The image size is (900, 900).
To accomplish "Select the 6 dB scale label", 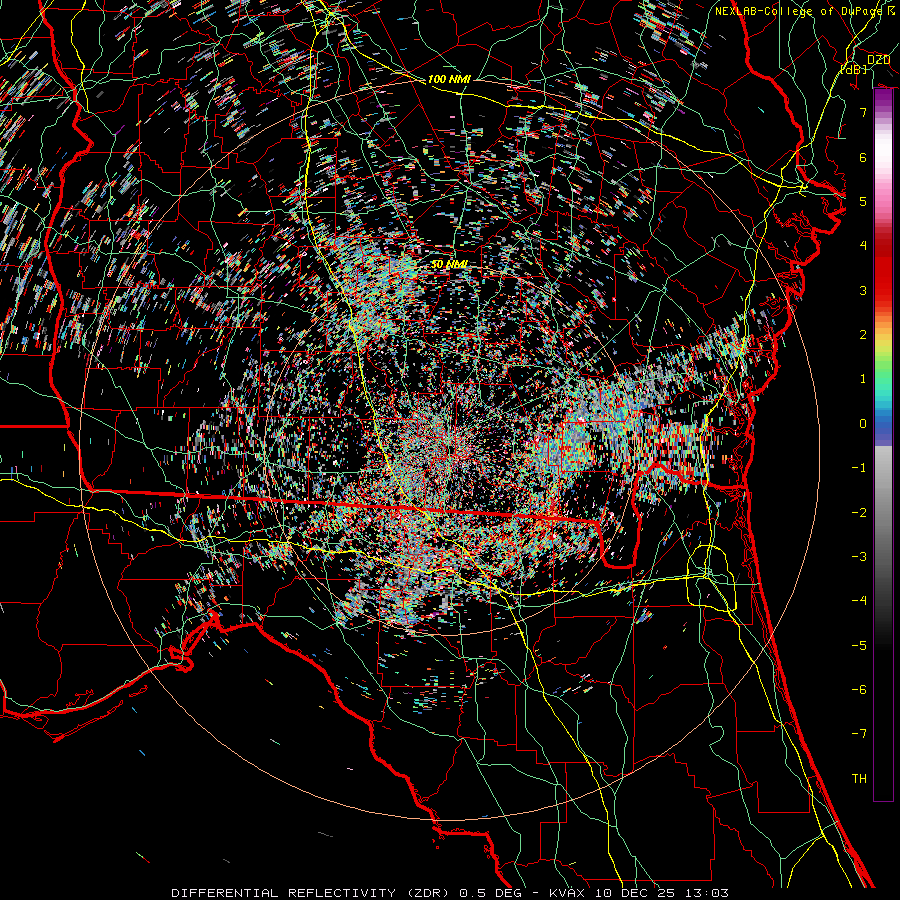I will (863, 157).
